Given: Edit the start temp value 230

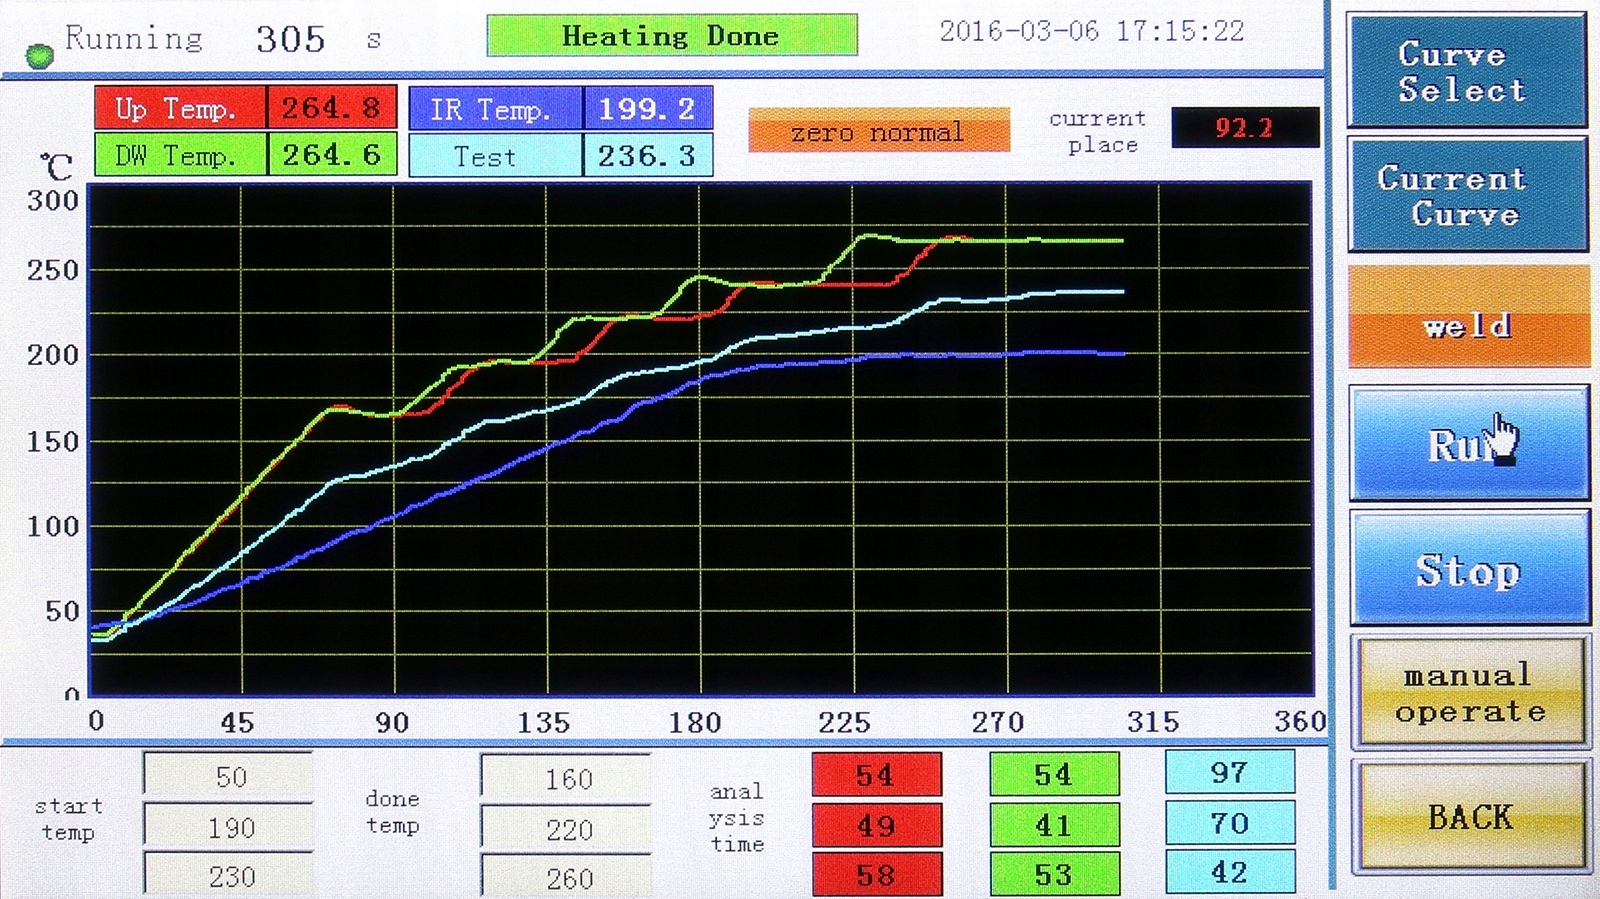Looking at the screenshot, I should pos(229,876).
